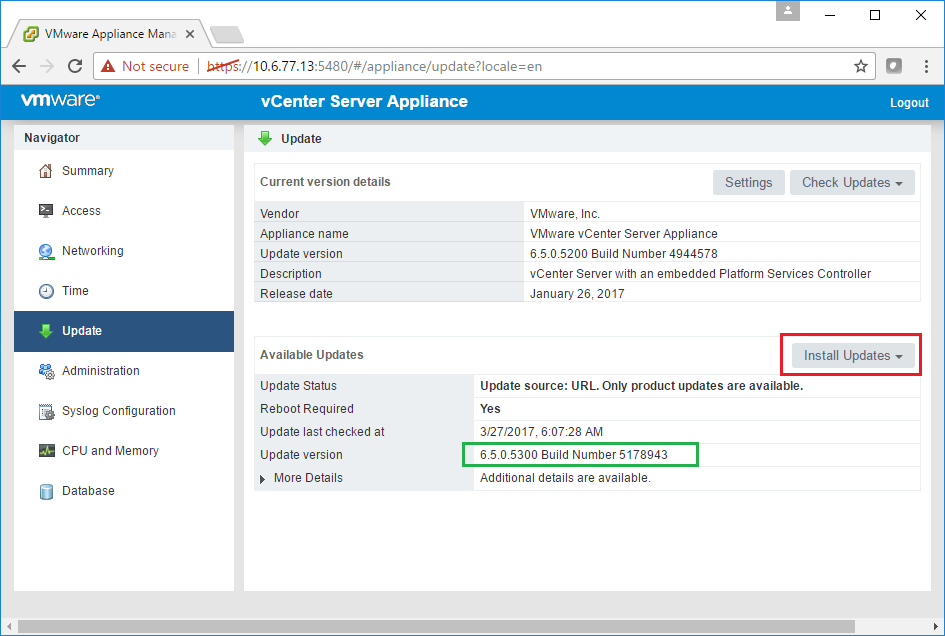Click the CPU and Memory monitor icon

(x=46, y=451)
